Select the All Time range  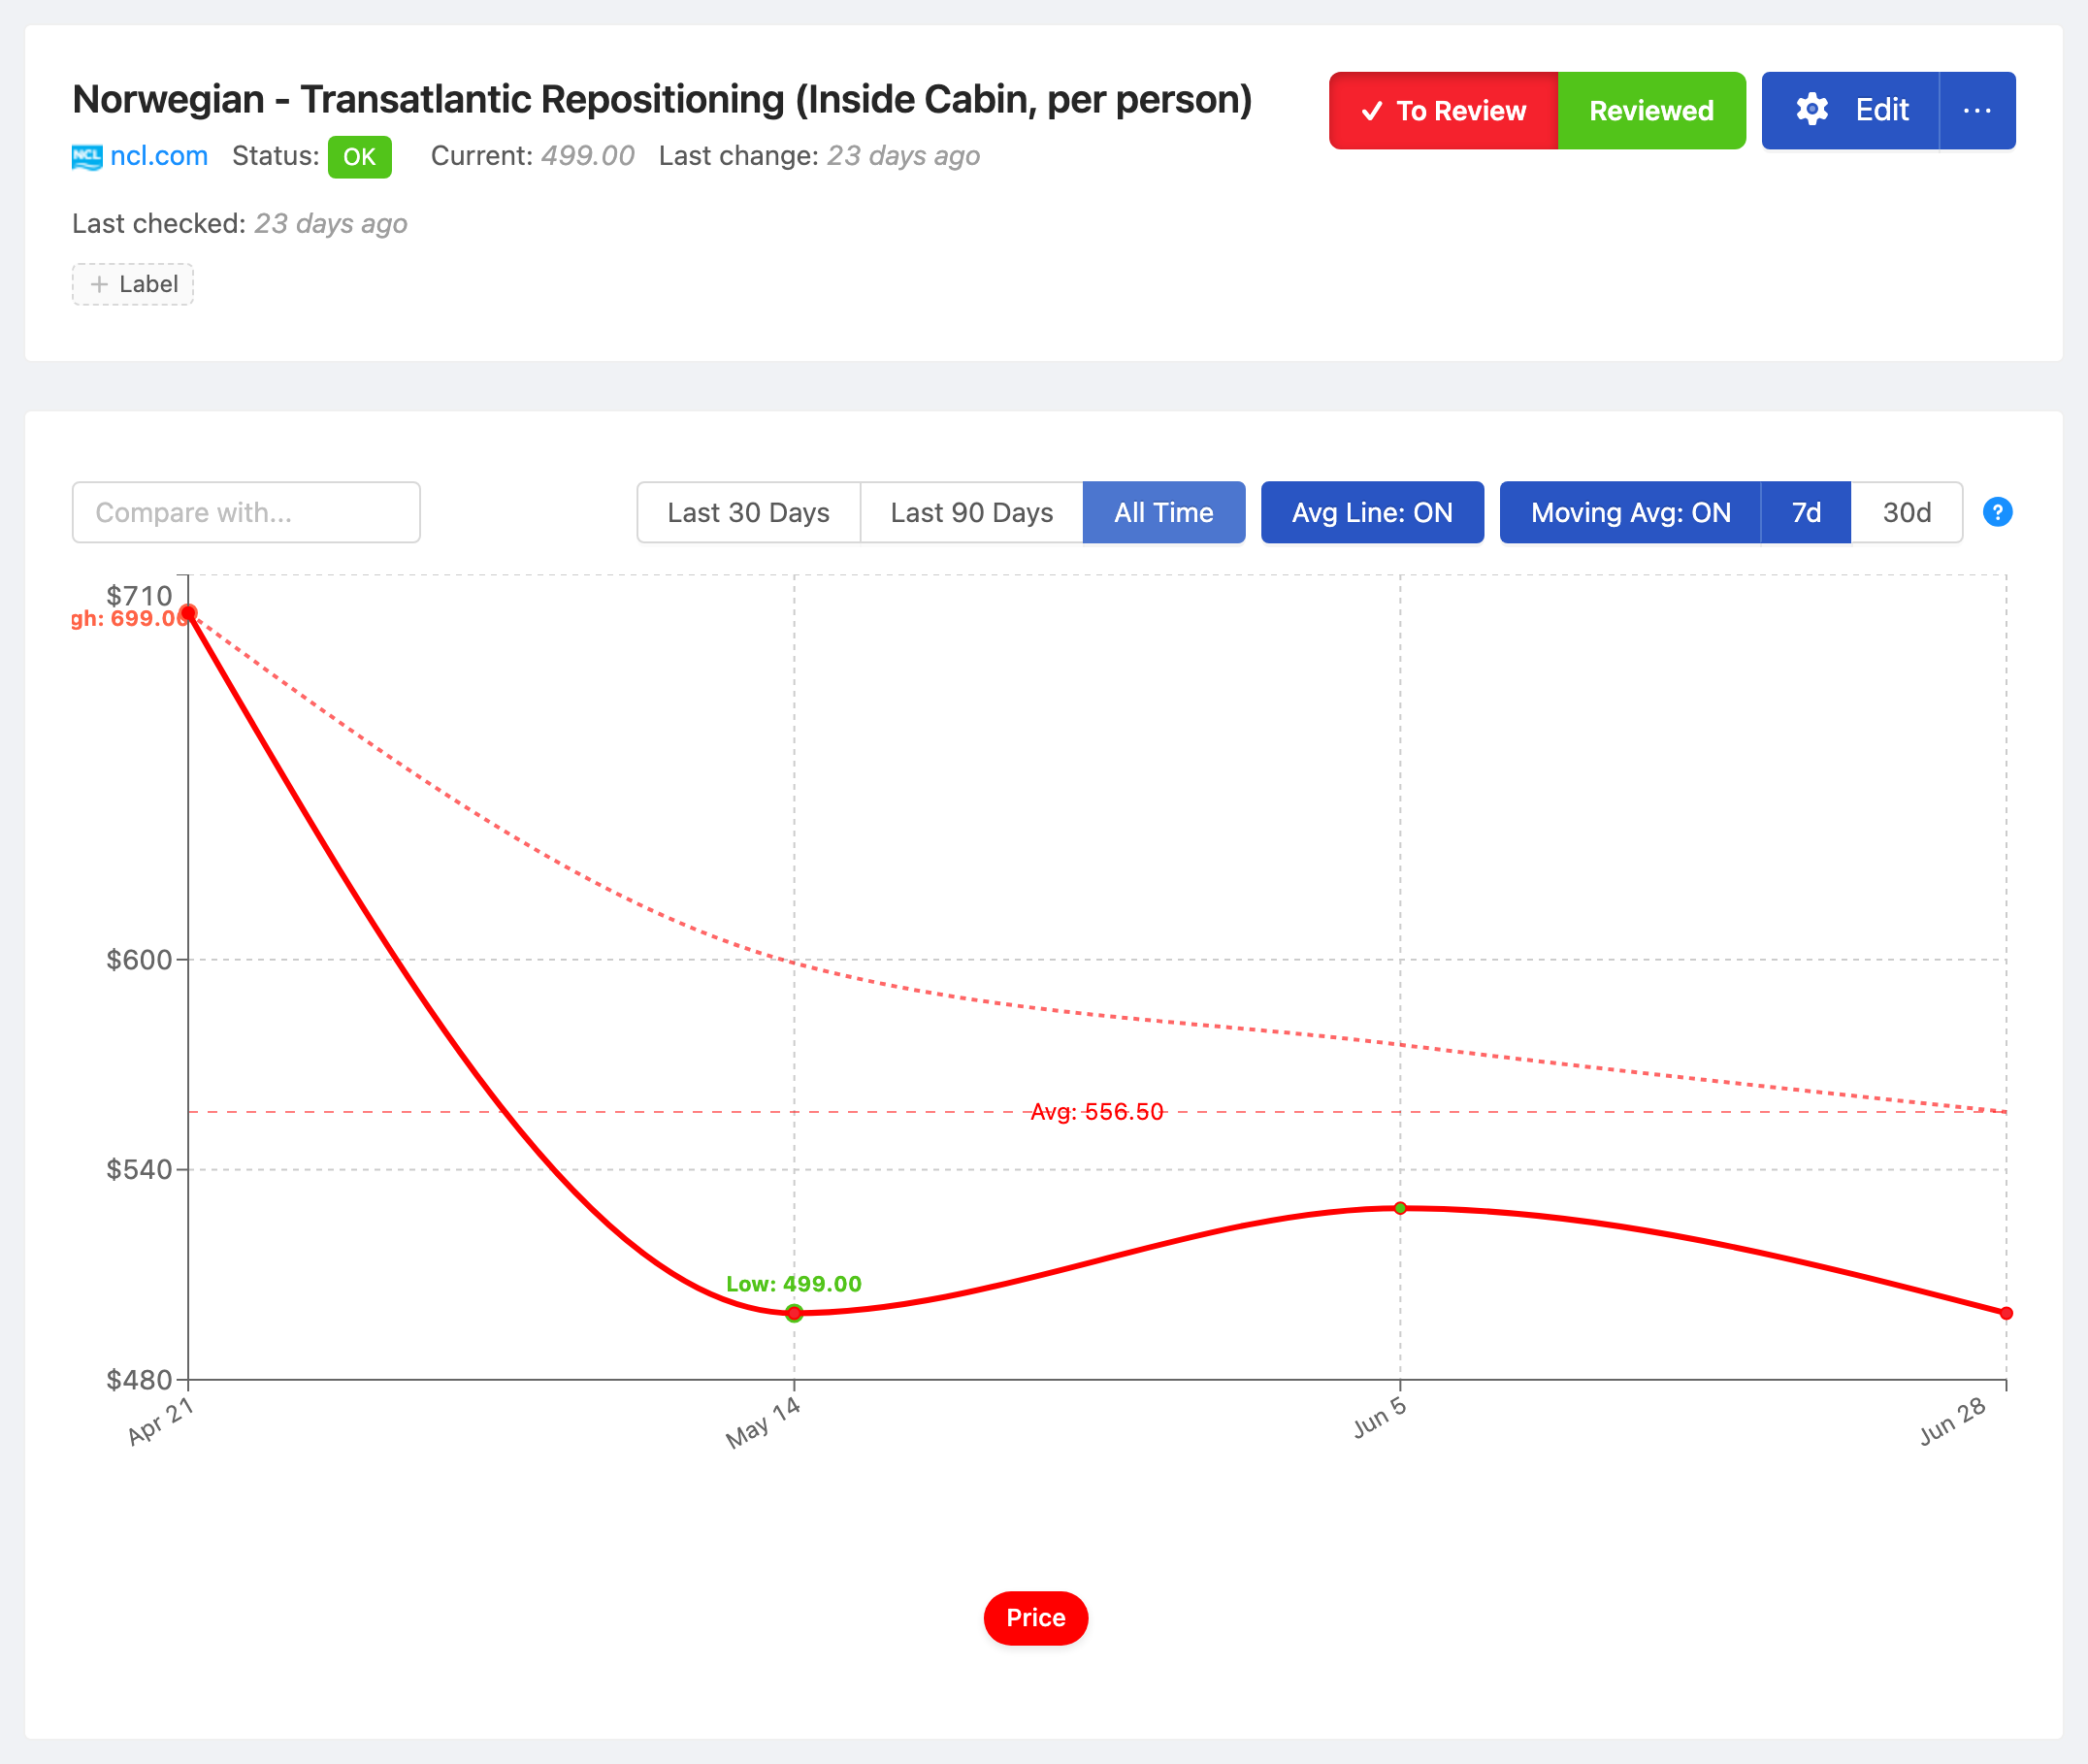pyautogui.click(x=1164, y=512)
